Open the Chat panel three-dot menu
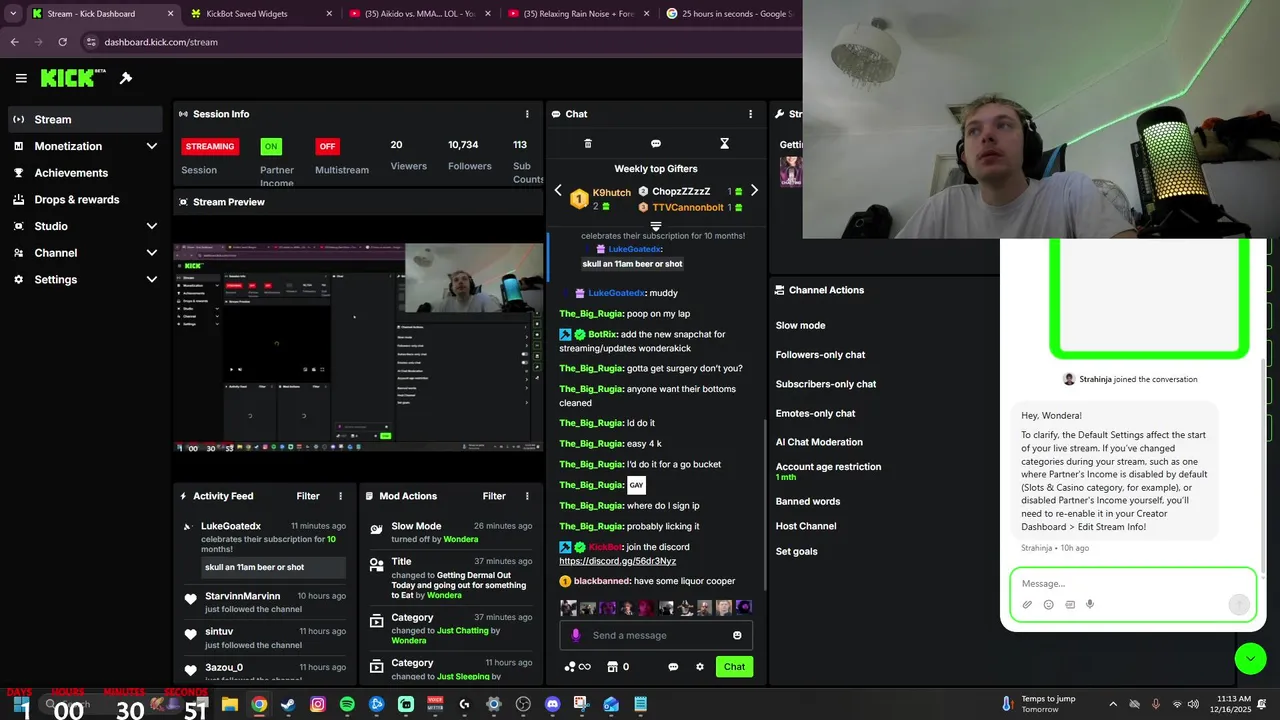Image resolution: width=1280 pixels, height=720 pixels. [x=750, y=114]
